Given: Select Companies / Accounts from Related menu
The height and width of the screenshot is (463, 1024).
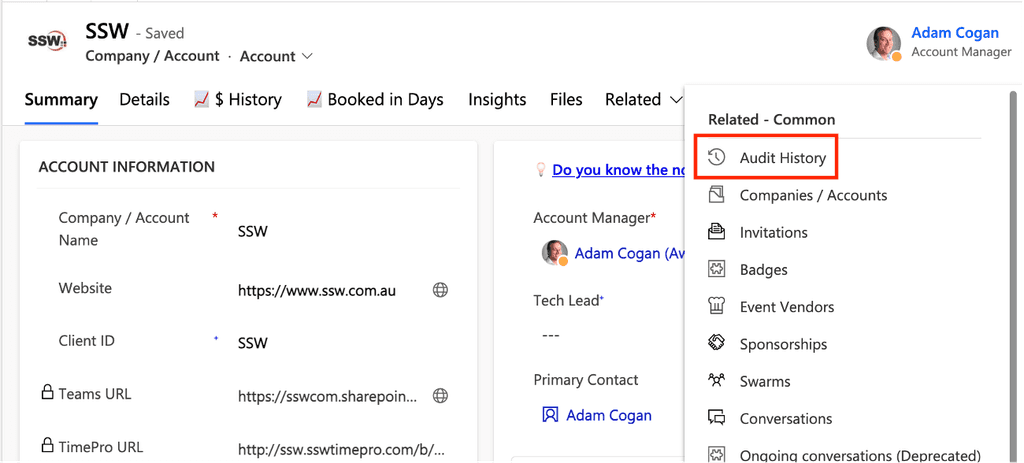Looking at the screenshot, I should click(x=813, y=195).
